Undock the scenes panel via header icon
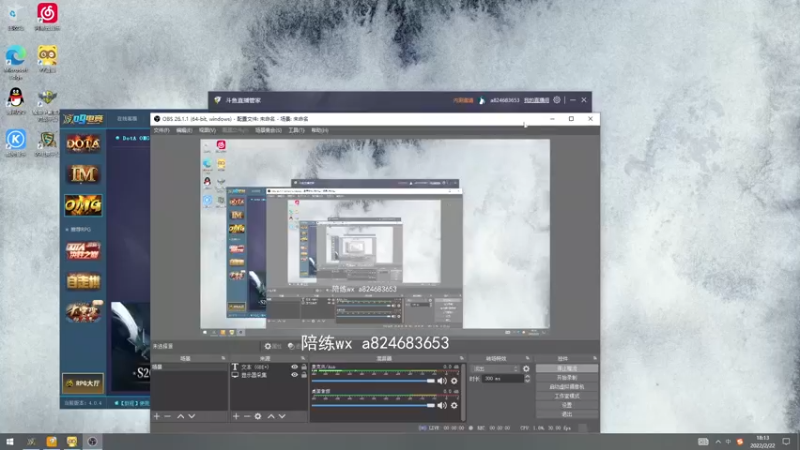800x450 pixels. (223, 358)
